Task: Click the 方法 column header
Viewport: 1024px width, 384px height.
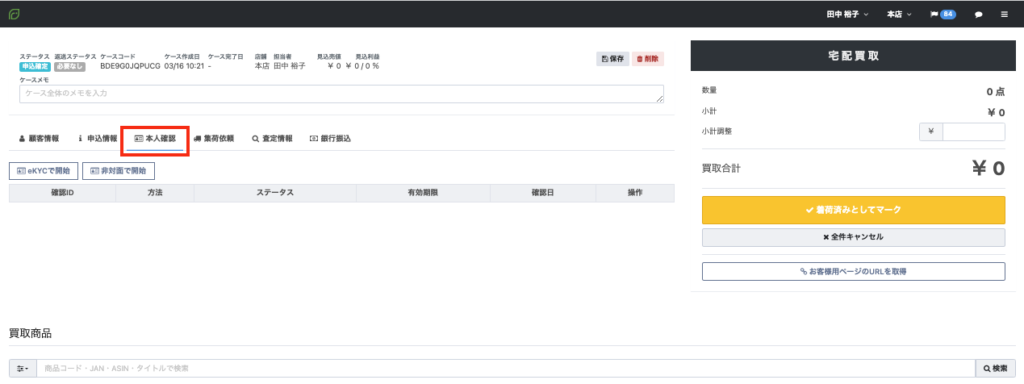Action: [155, 193]
